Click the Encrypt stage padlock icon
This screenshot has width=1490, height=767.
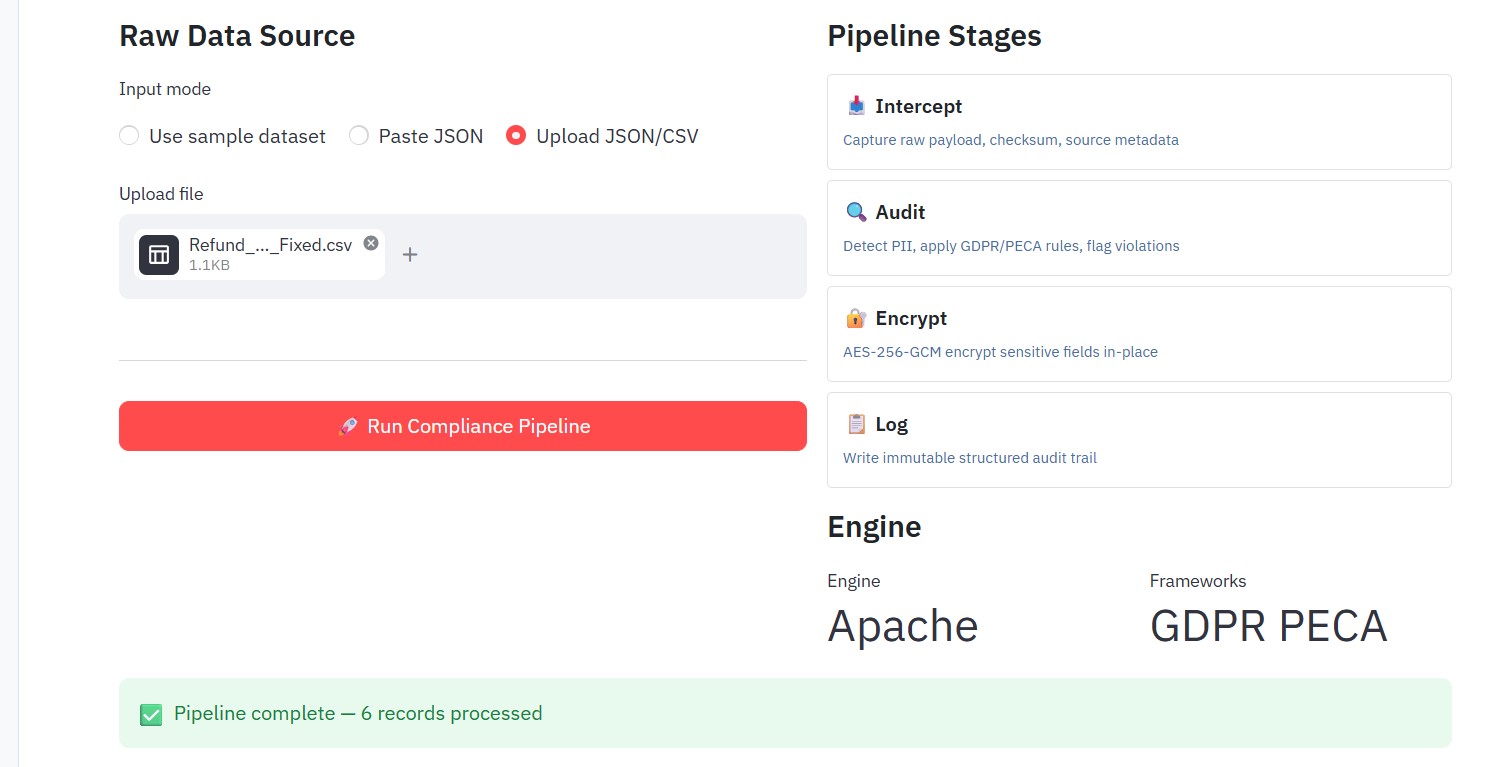pyautogui.click(x=856, y=318)
